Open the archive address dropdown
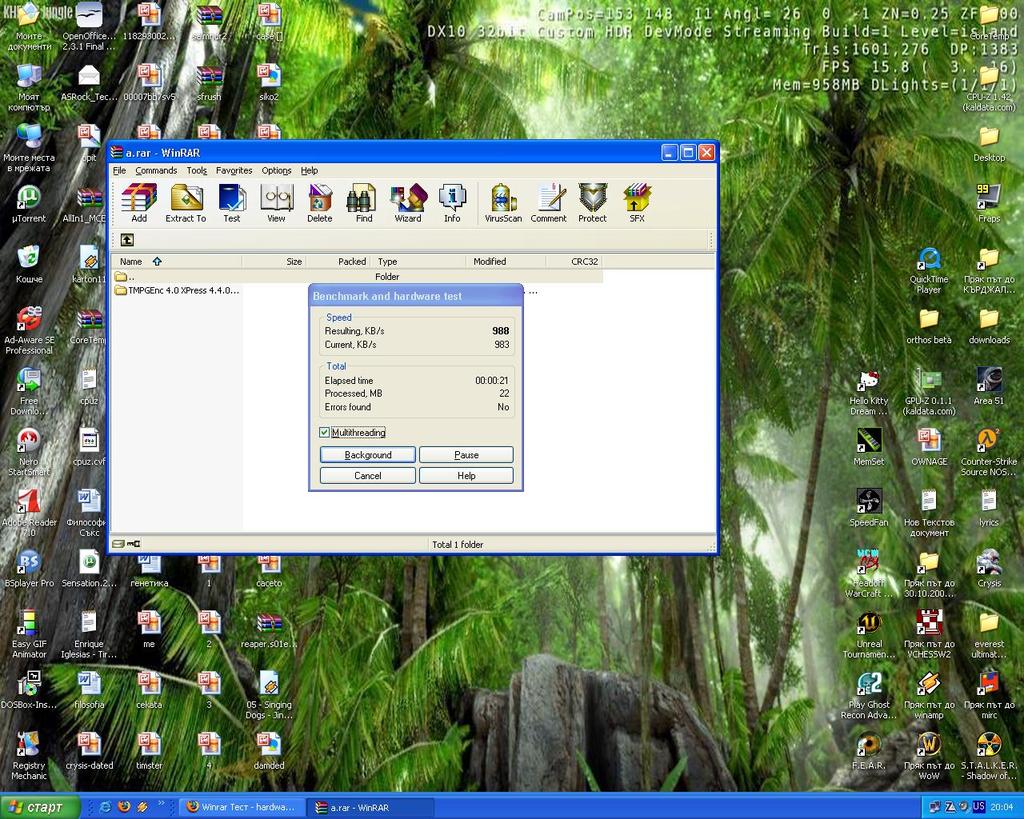The height and width of the screenshot is (819, 1024). tap(706, 240)
